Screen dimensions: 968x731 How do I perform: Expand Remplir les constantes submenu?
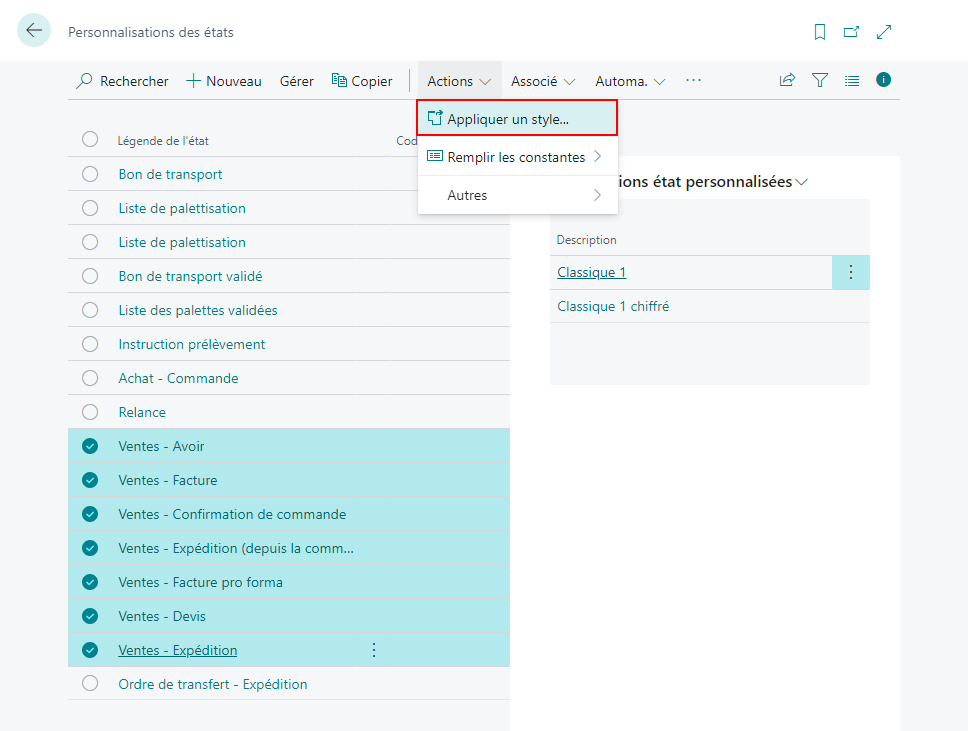click(517, 157)
